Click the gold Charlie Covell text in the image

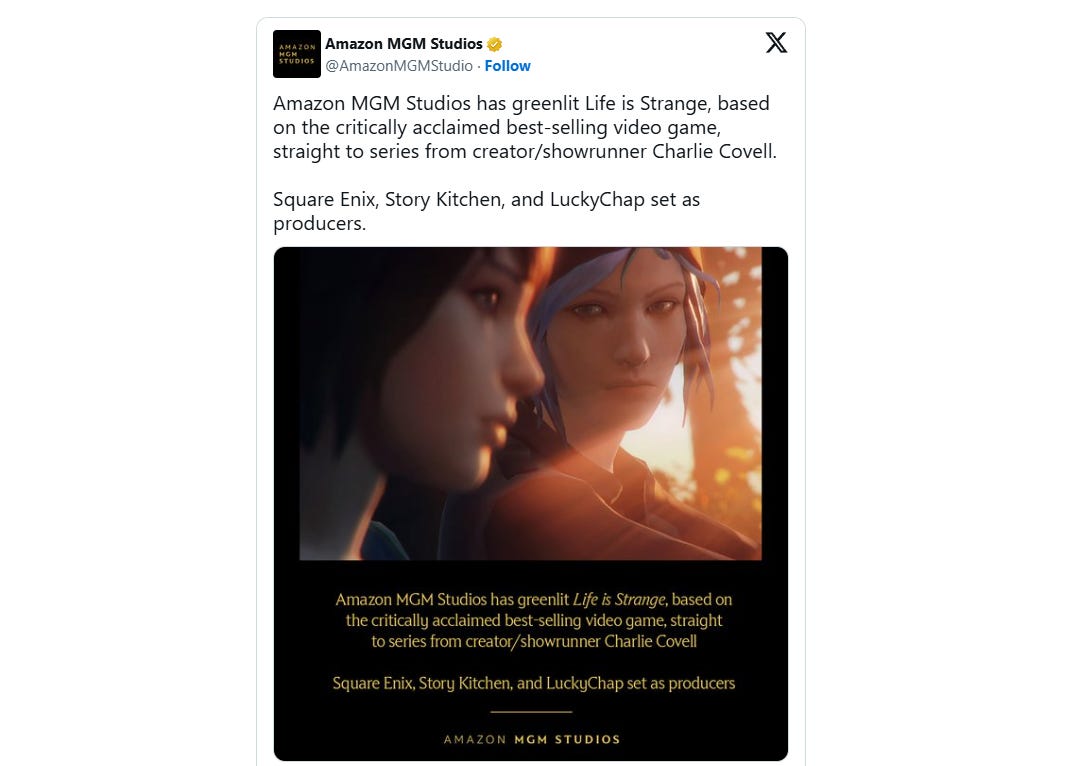[x=651, y=641]
